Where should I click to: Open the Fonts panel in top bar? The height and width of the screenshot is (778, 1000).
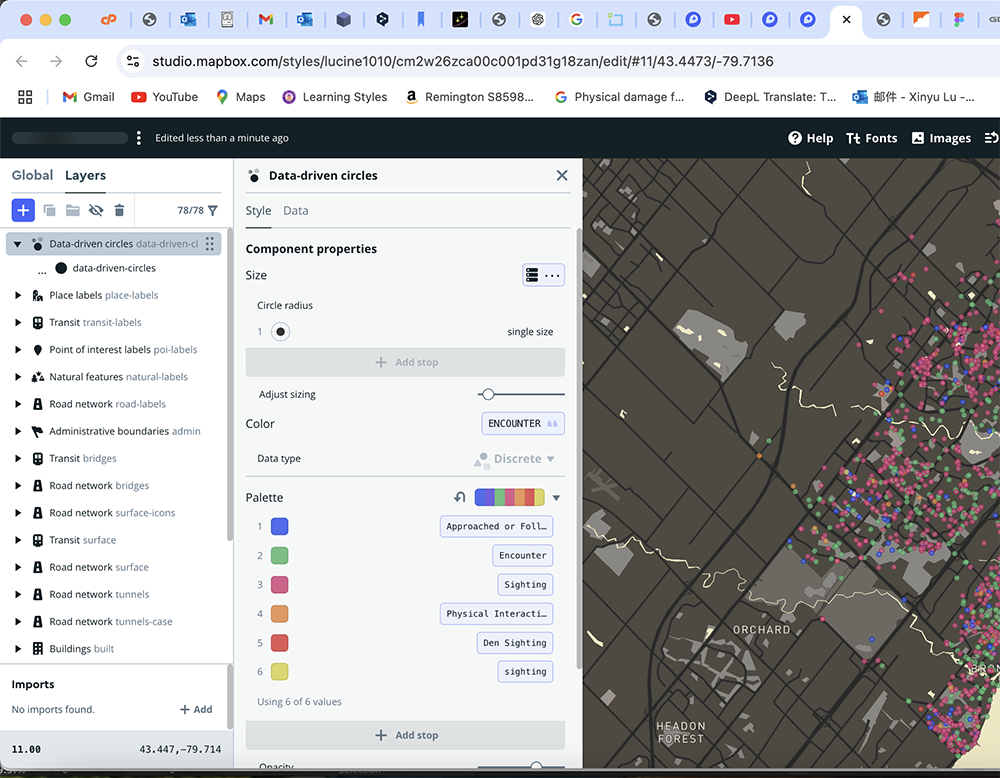coord(871,138)
